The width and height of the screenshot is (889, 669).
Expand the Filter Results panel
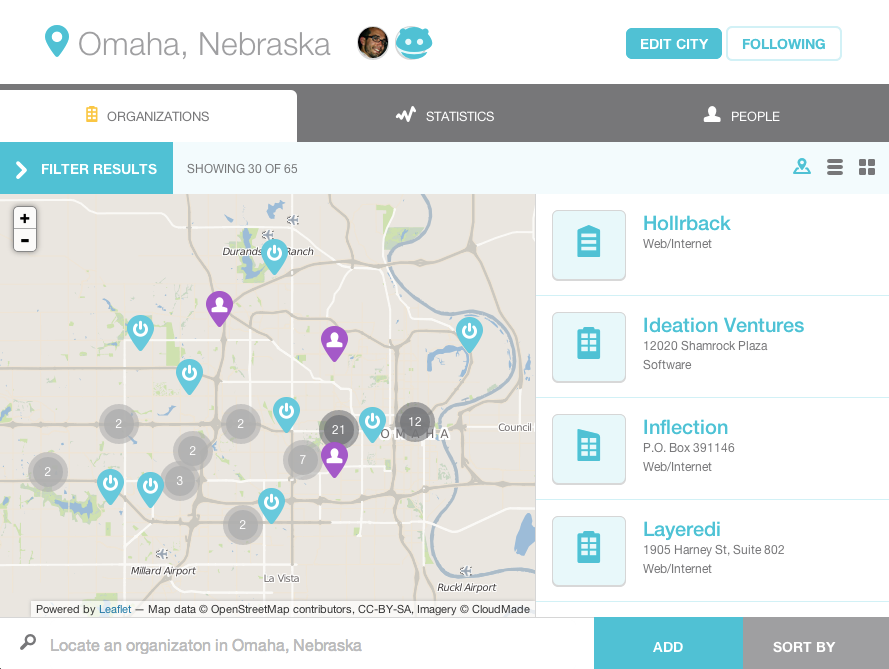pyautogui.click(x=86, y=169)
